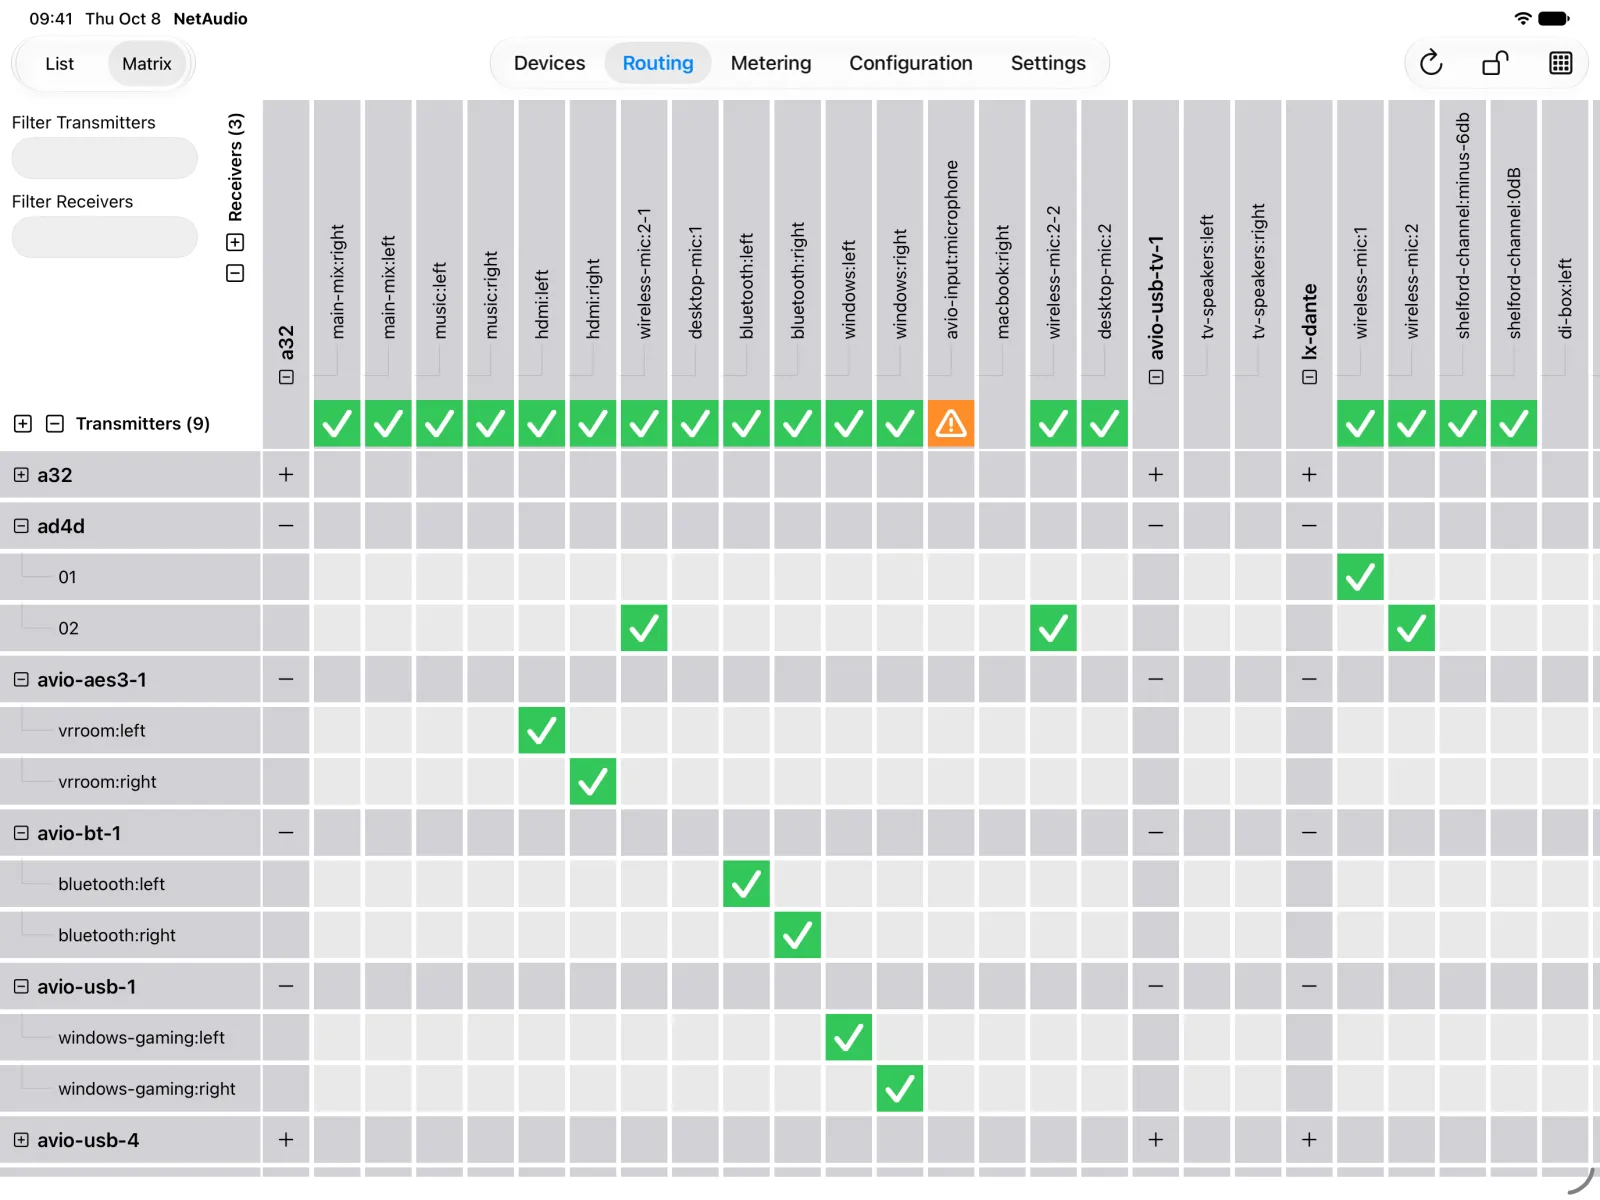Click plus in a32 row under lx-dante
This screenshot has height=1200, width=1600.
tap(1309, 475)
